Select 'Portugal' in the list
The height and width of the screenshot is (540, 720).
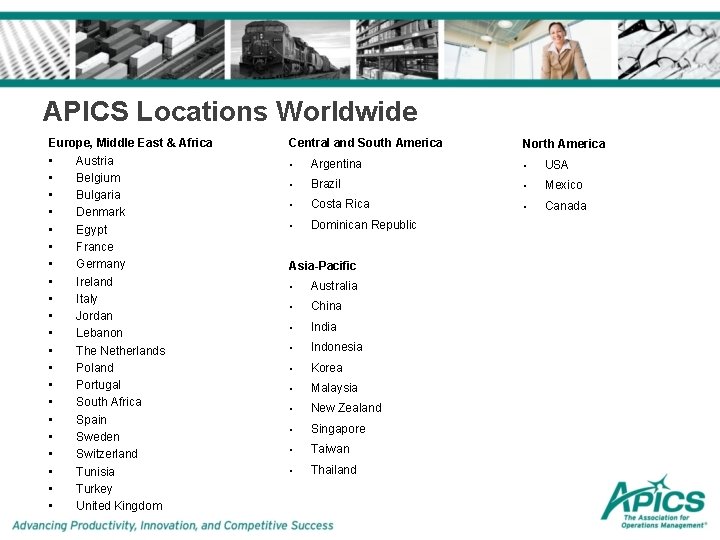coord(98,385)
